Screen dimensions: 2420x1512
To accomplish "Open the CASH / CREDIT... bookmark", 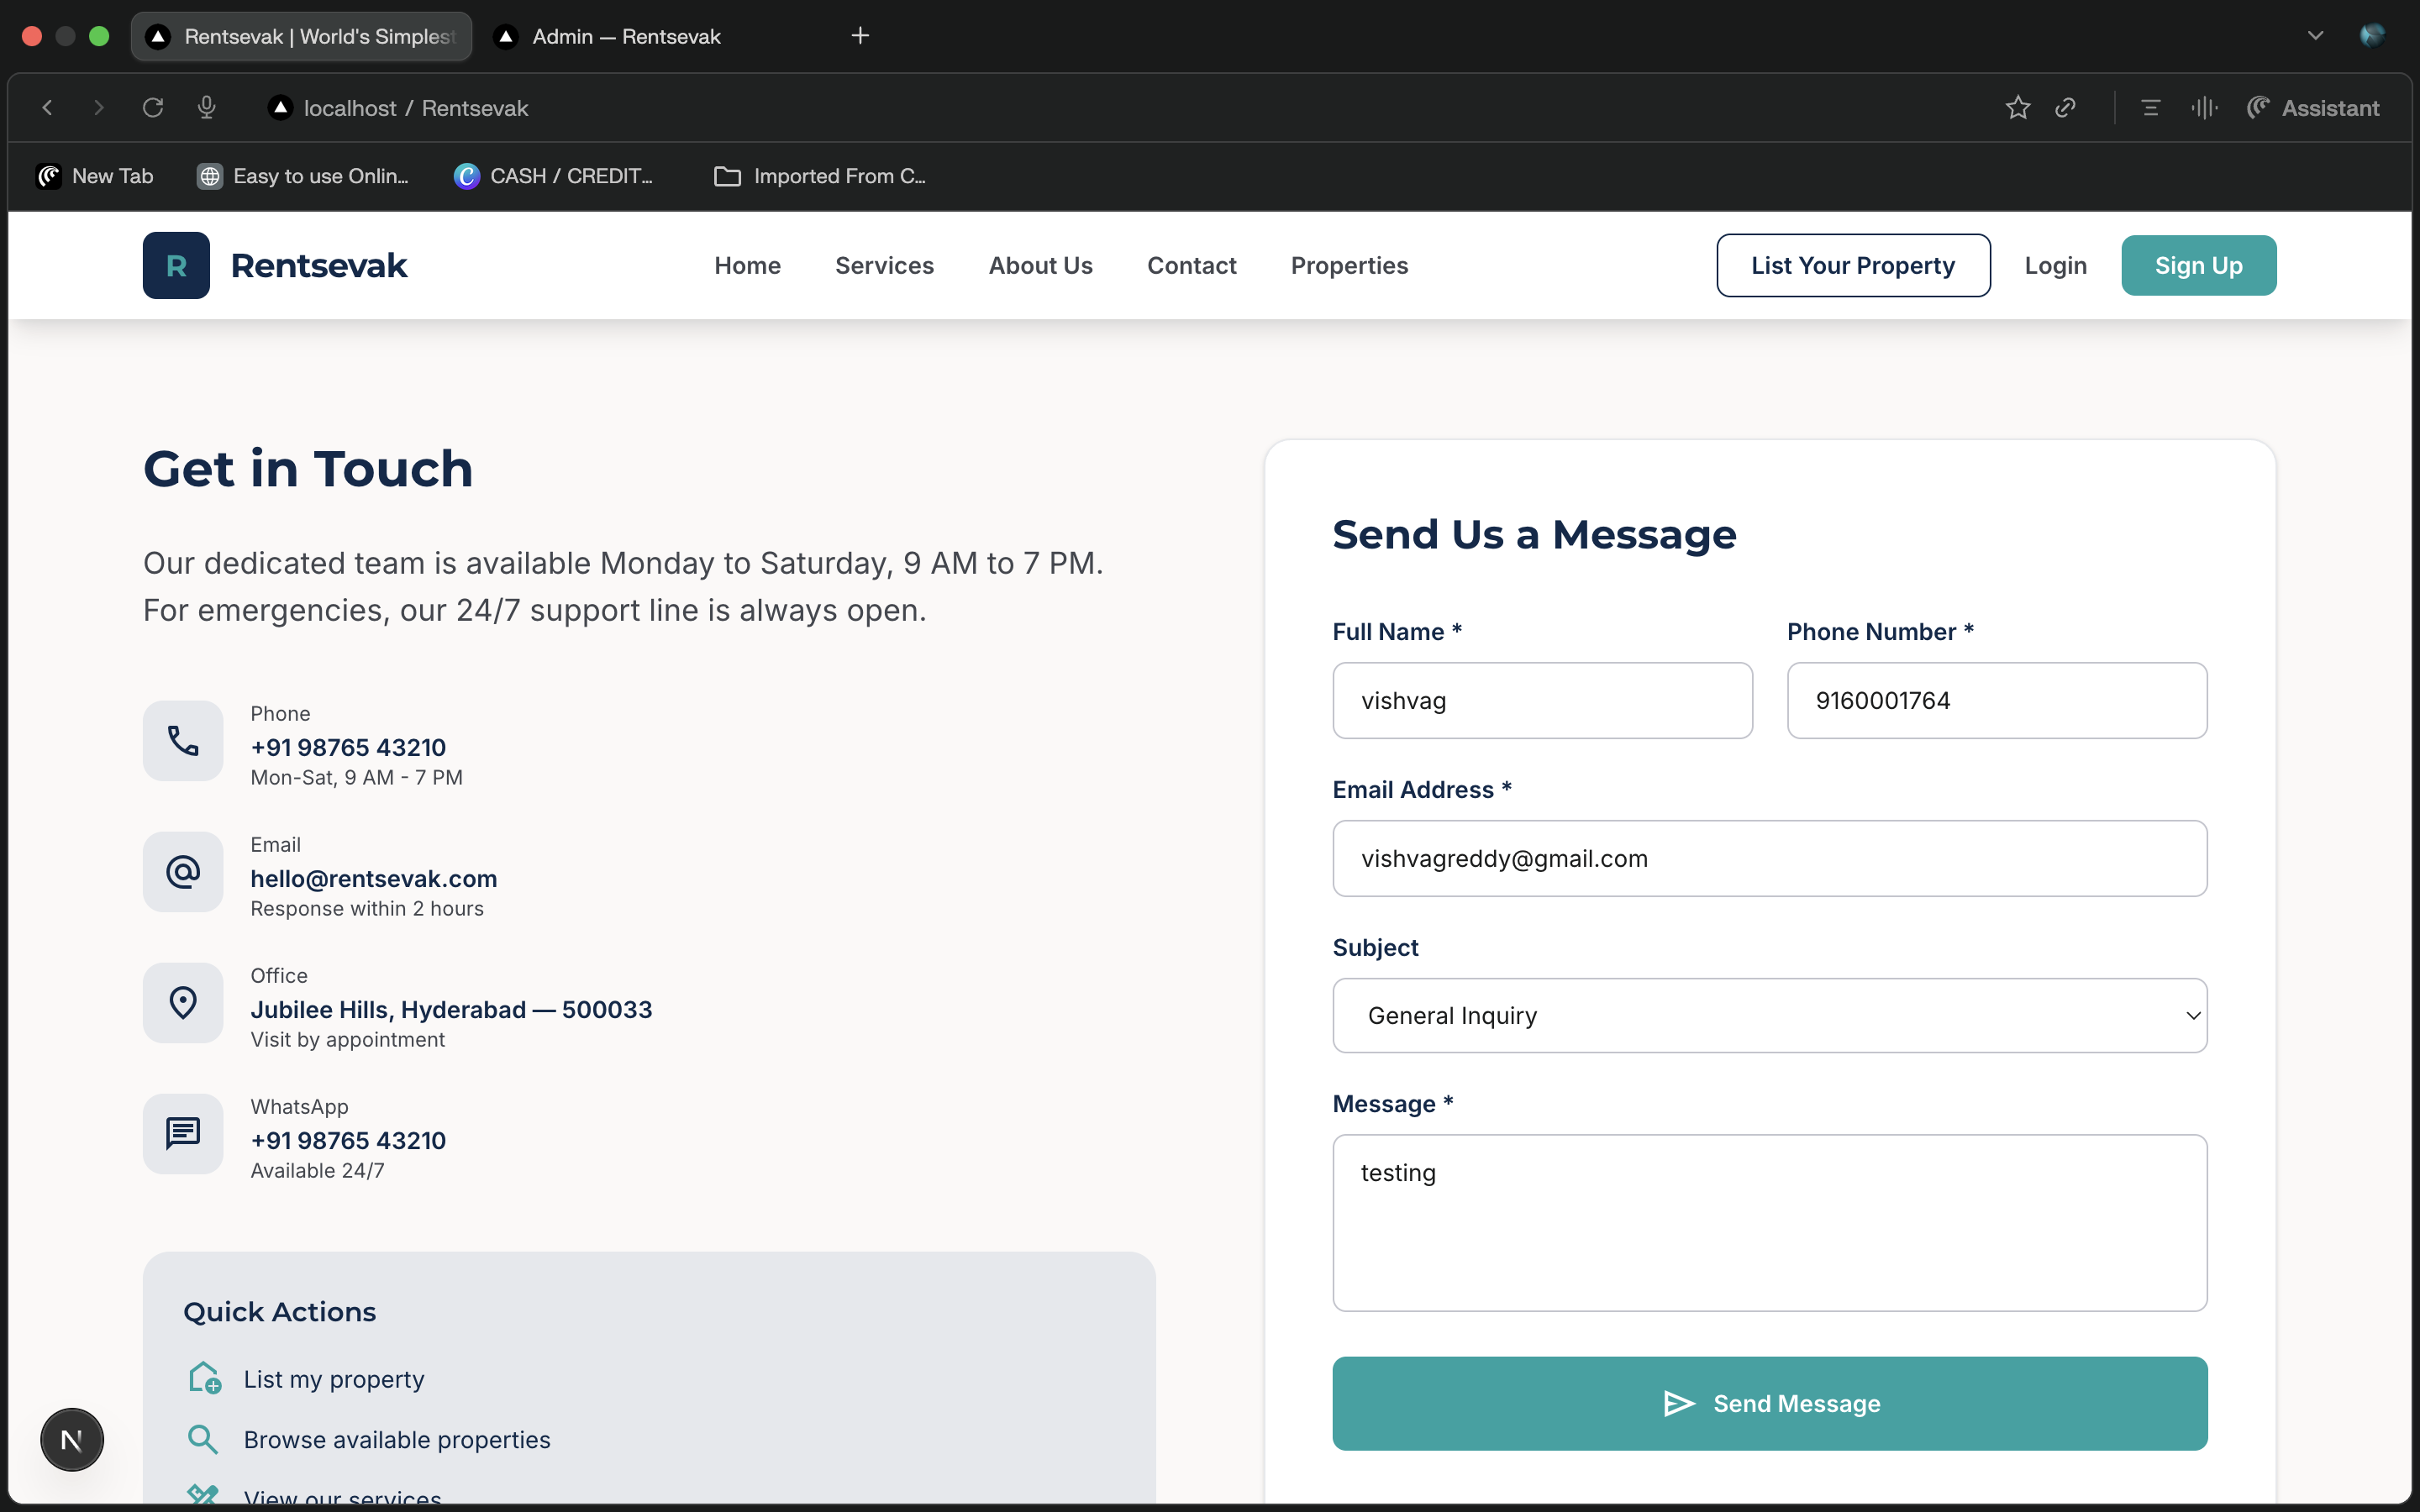I will (x=553, y=176).
